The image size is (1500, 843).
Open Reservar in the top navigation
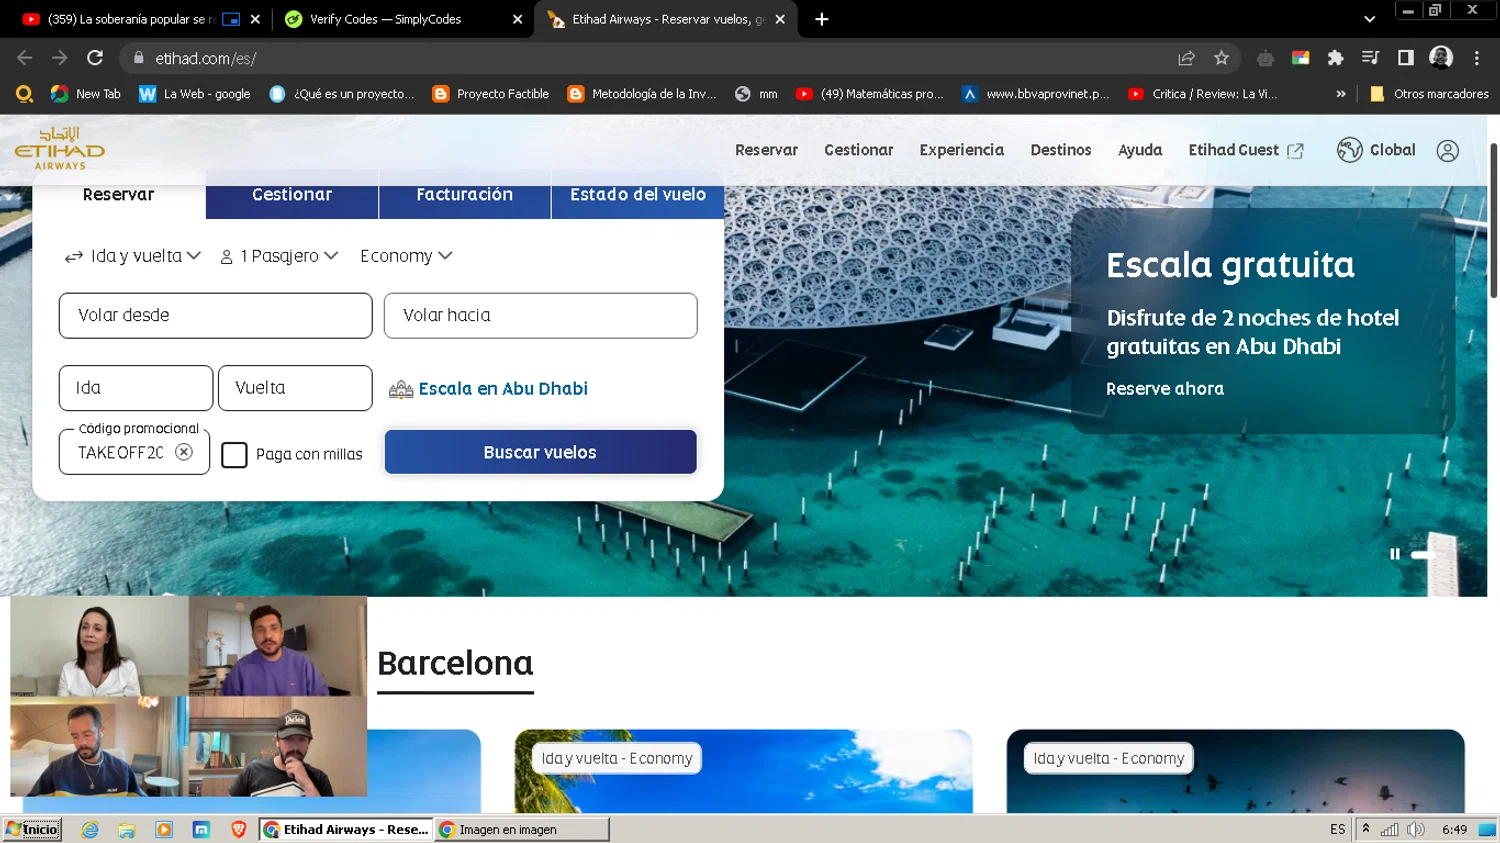(x=766, y=150)
